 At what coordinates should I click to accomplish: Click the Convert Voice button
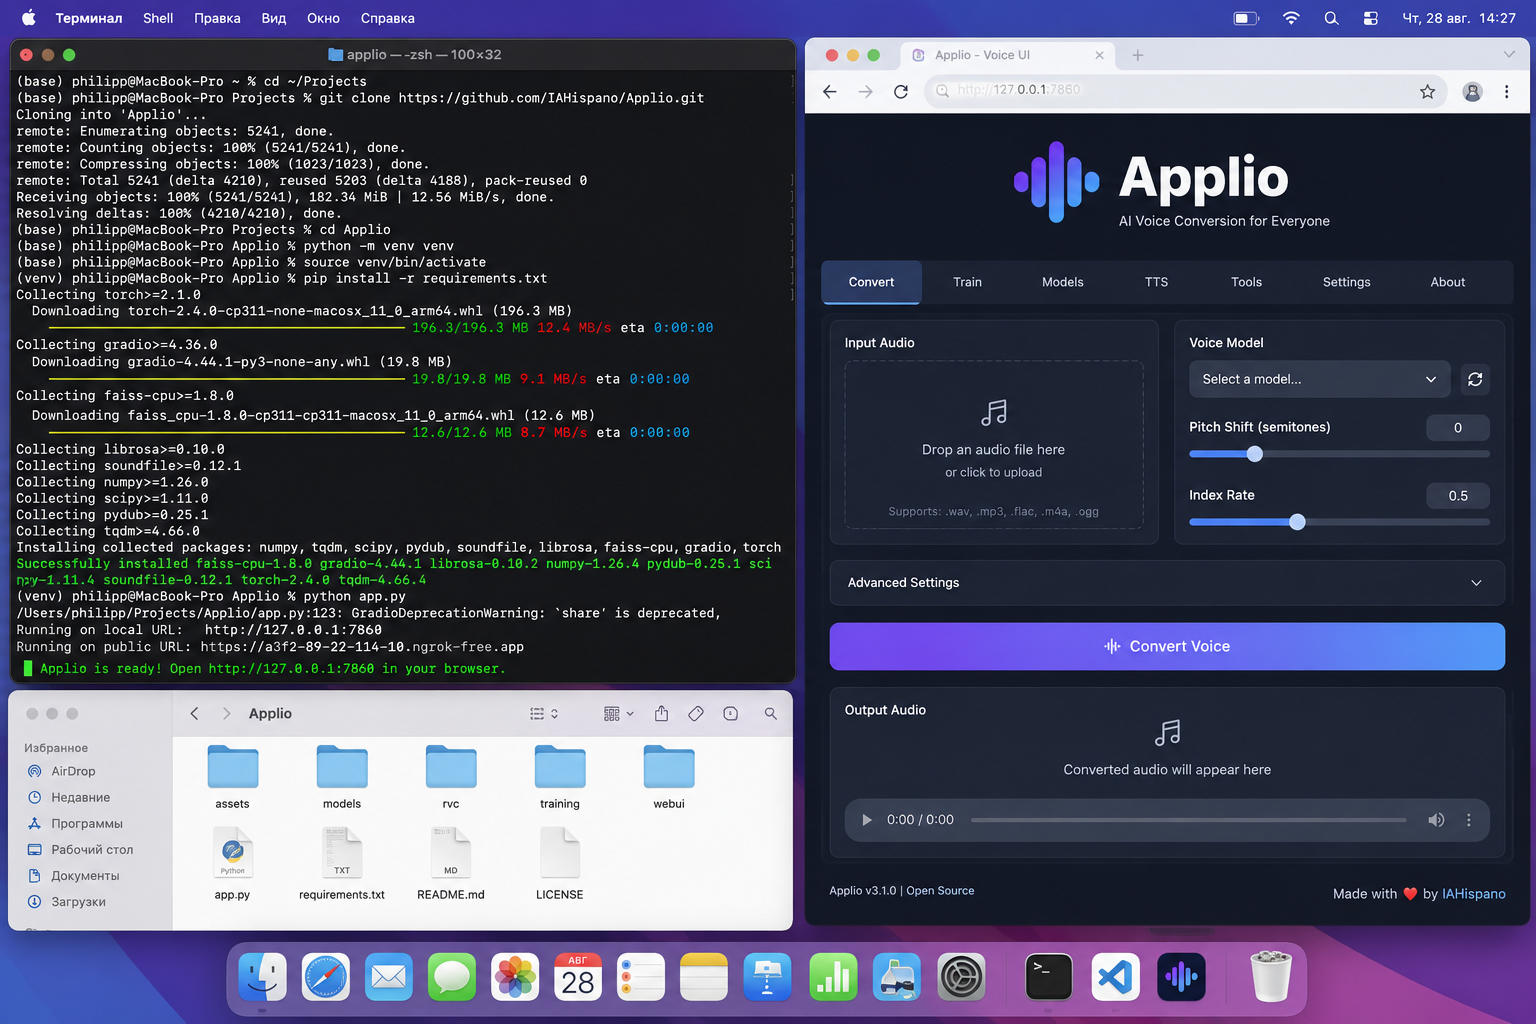[1167, 646]
